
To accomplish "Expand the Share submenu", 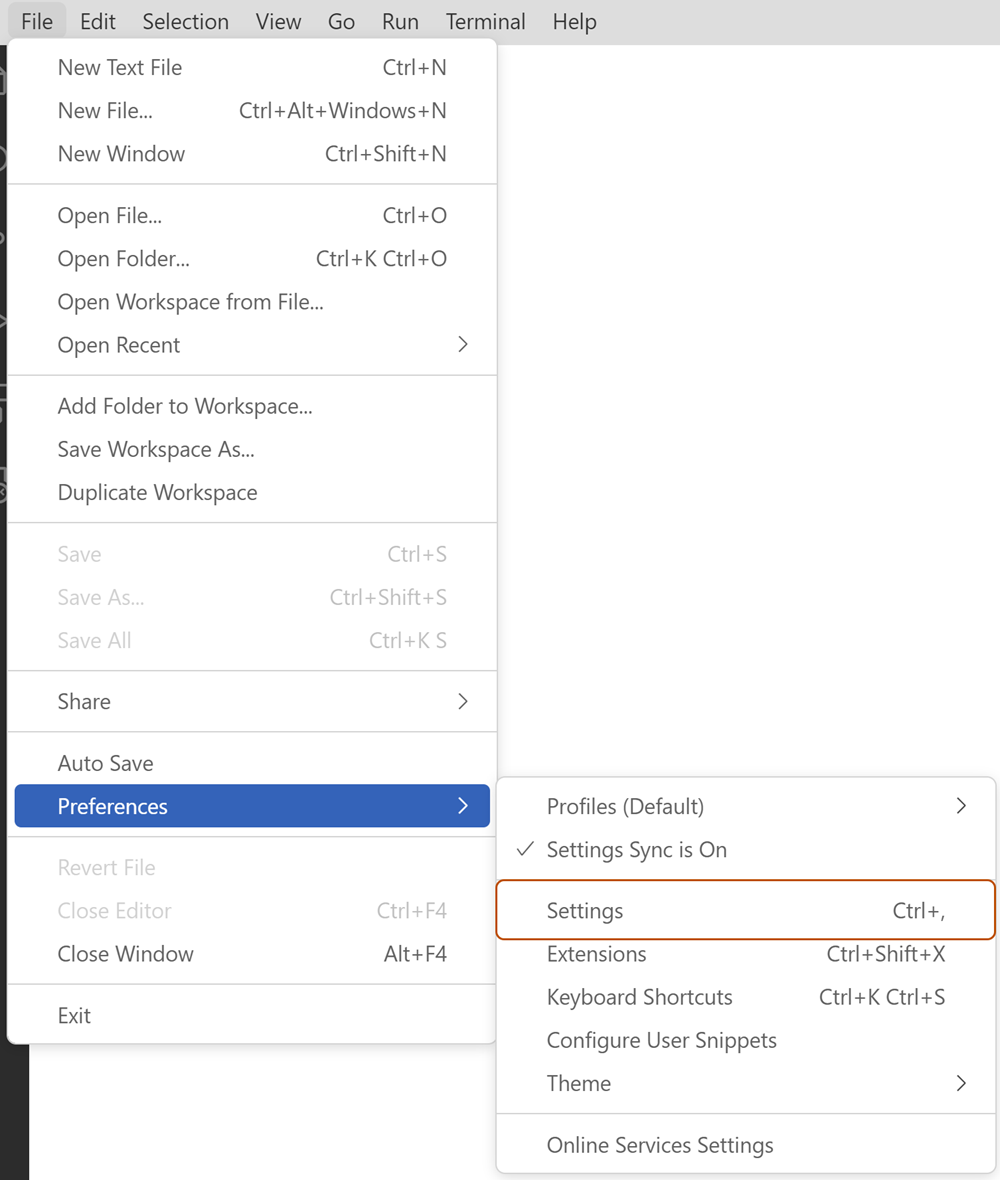I will click(84, 701).
